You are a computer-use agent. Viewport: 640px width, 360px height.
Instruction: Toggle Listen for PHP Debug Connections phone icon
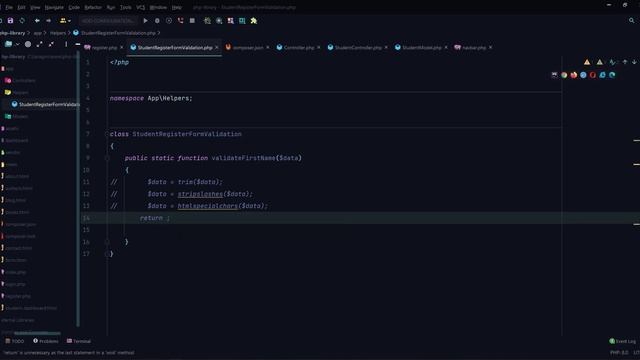coord(180,20)
